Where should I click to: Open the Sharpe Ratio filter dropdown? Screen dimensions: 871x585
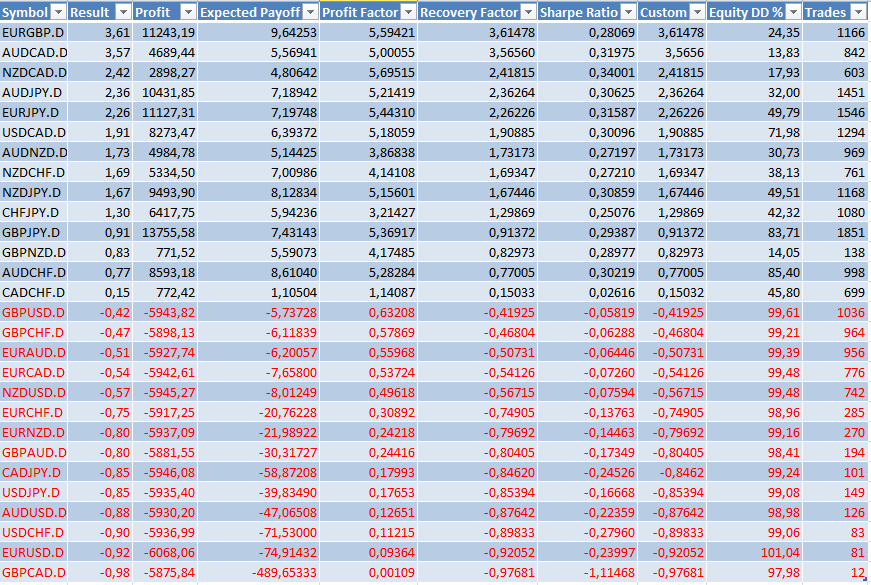[629, 12]
